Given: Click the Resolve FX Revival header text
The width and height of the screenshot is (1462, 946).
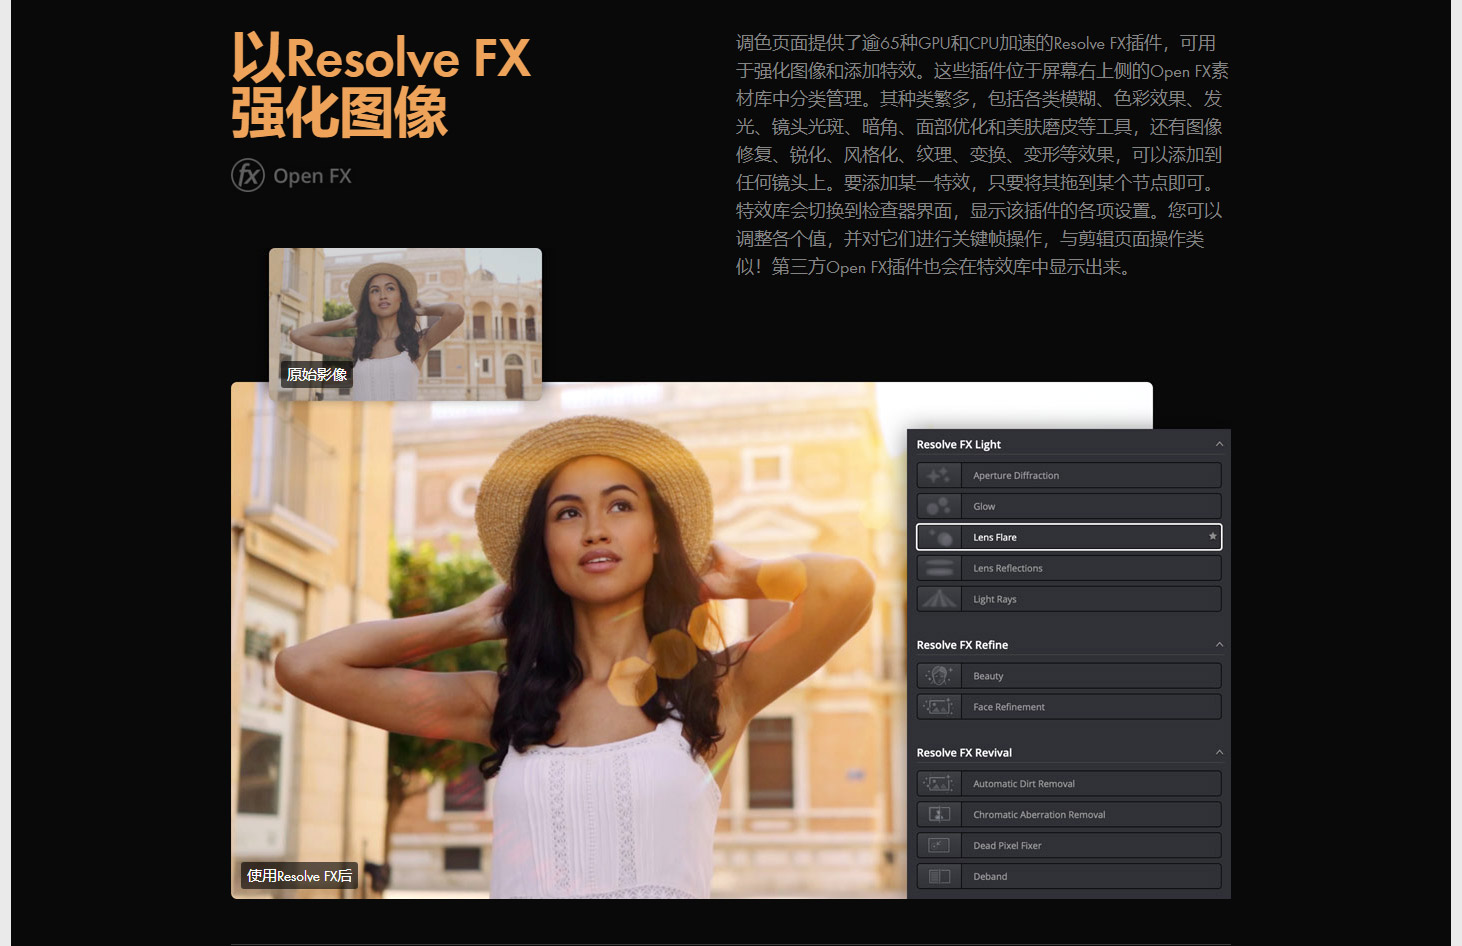Looking at the screenshot, I should (x=964, y=753).
